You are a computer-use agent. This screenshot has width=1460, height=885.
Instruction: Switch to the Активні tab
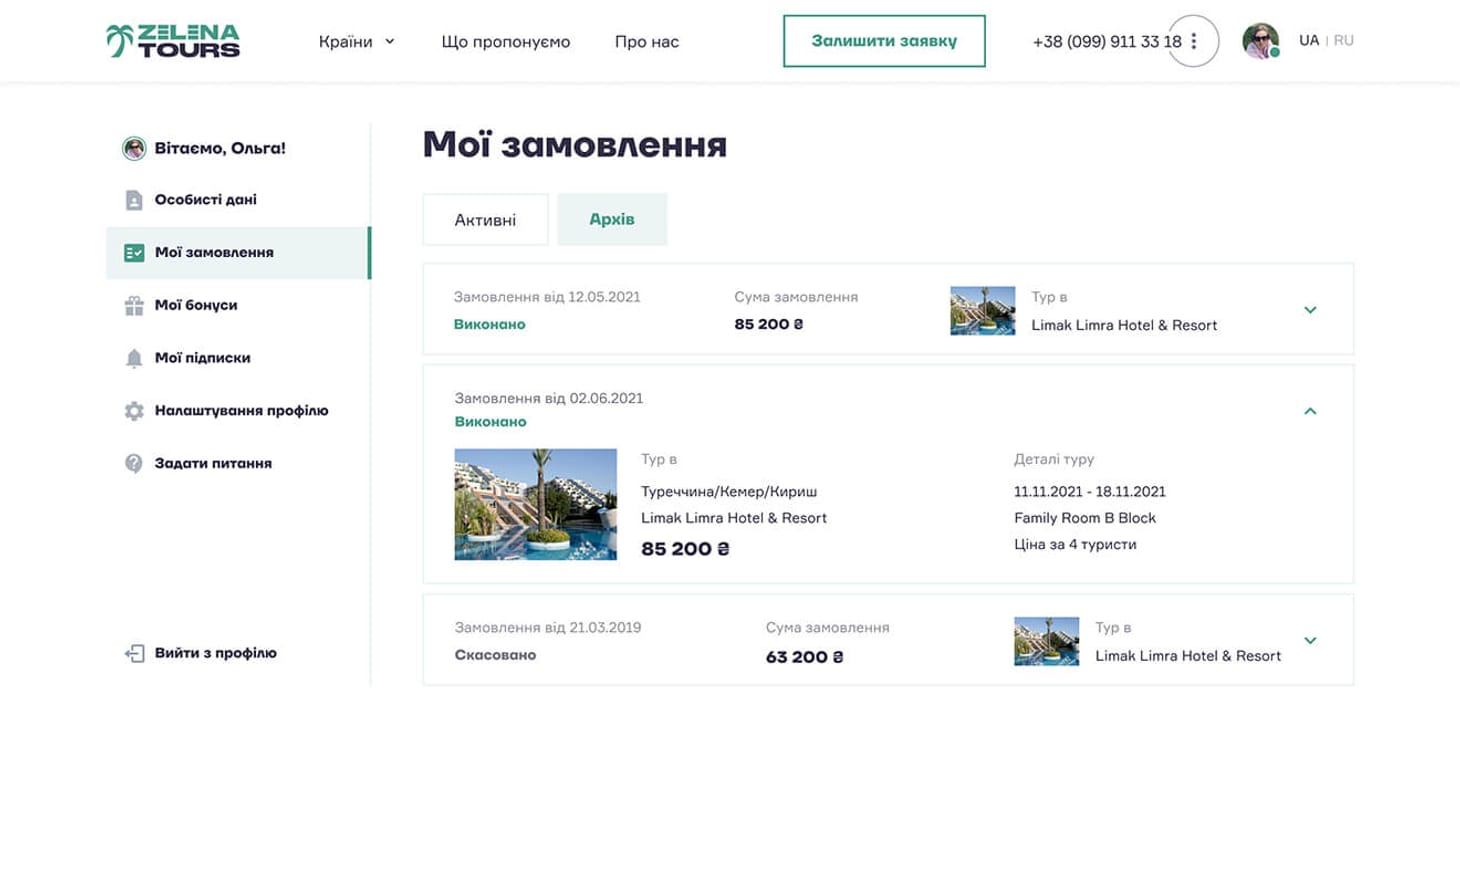pyautogui.click(x=485, y=219)
